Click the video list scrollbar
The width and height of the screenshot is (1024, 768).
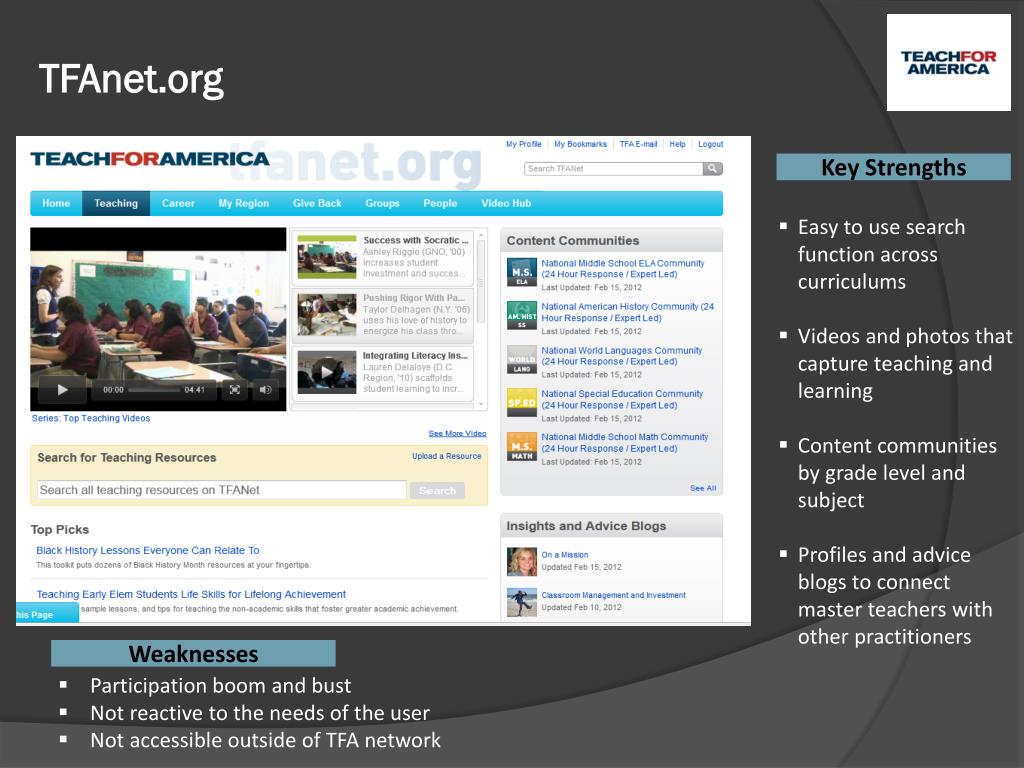click(x=481, y=281)
